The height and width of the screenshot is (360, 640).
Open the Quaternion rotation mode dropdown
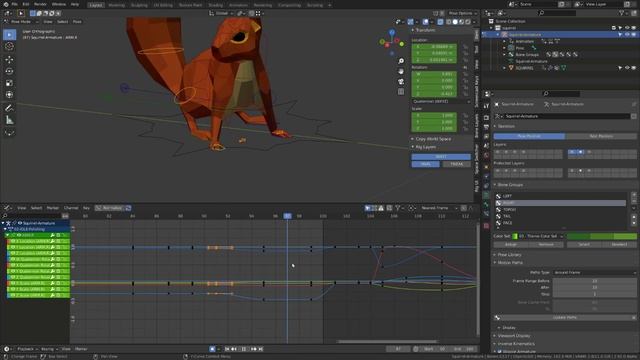tap(441, 101)
